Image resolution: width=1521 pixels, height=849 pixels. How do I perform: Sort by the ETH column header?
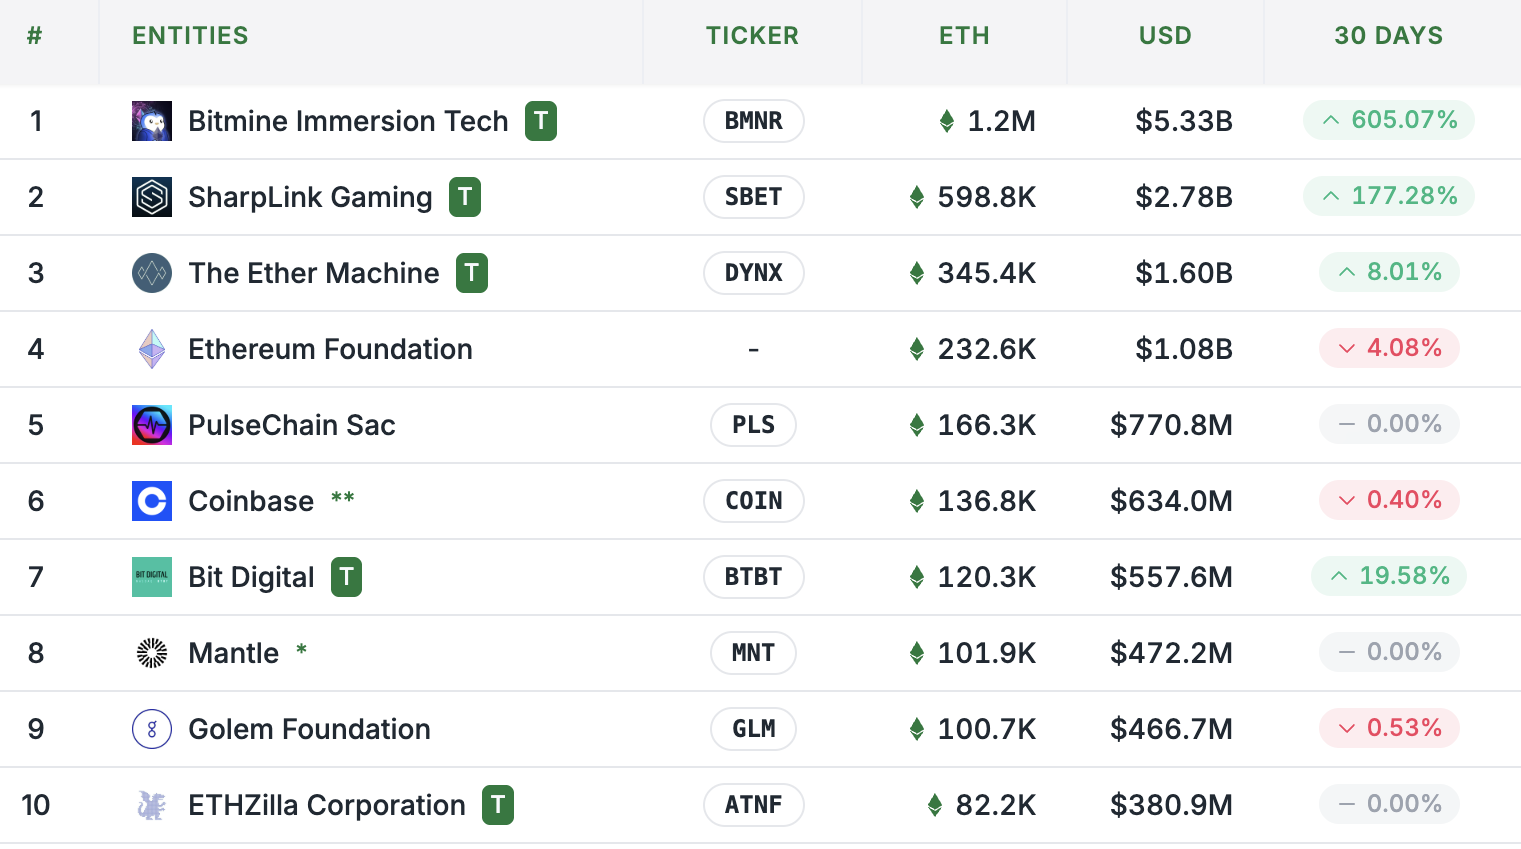coord(964,36)
